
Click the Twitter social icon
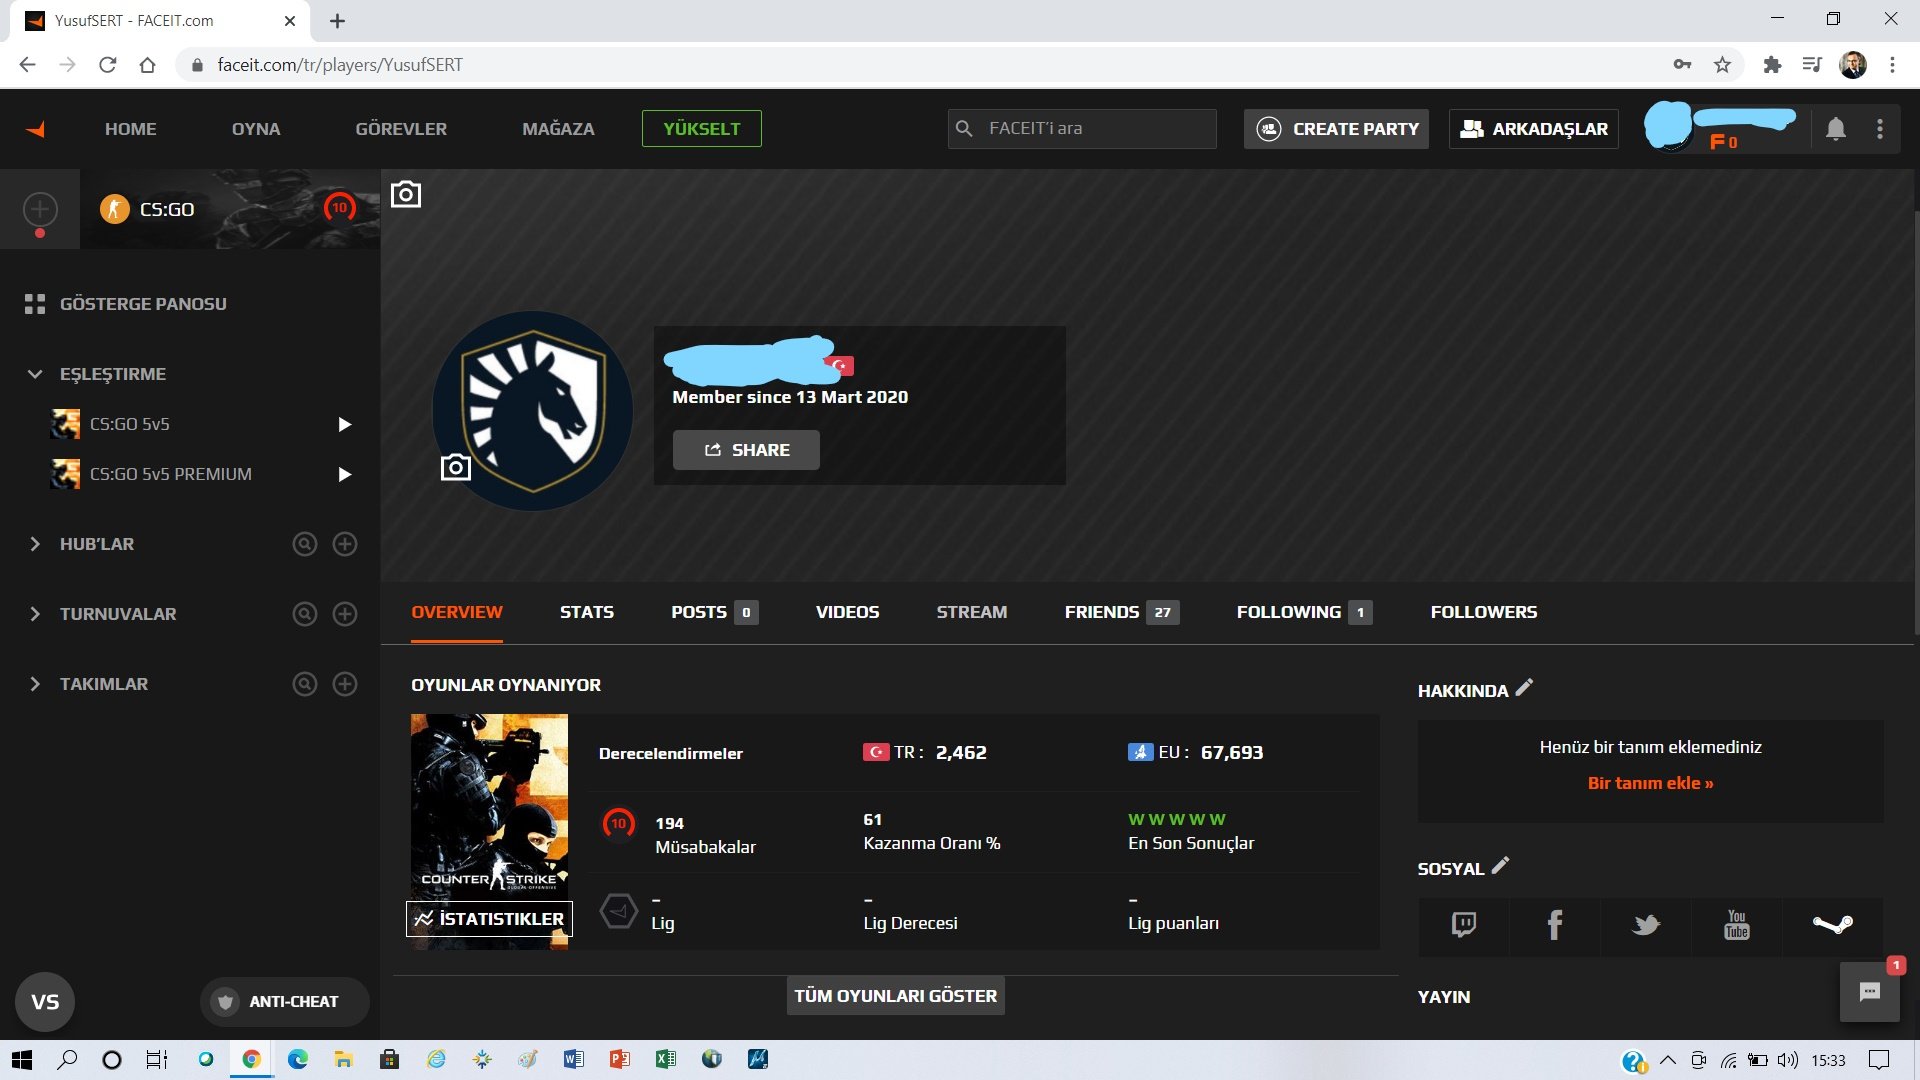1646,926
